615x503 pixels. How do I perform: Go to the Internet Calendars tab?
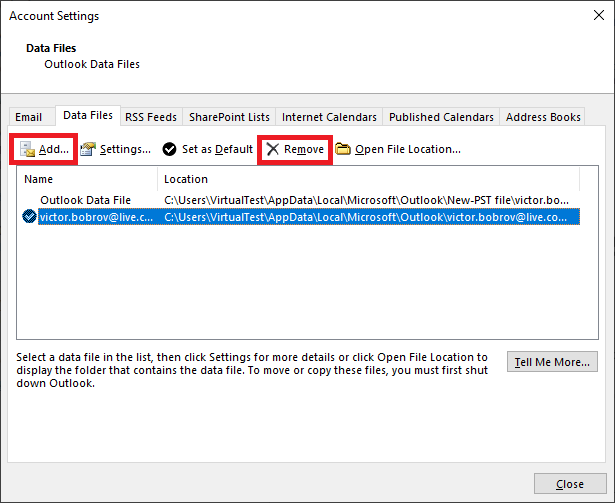pos(329,117)
